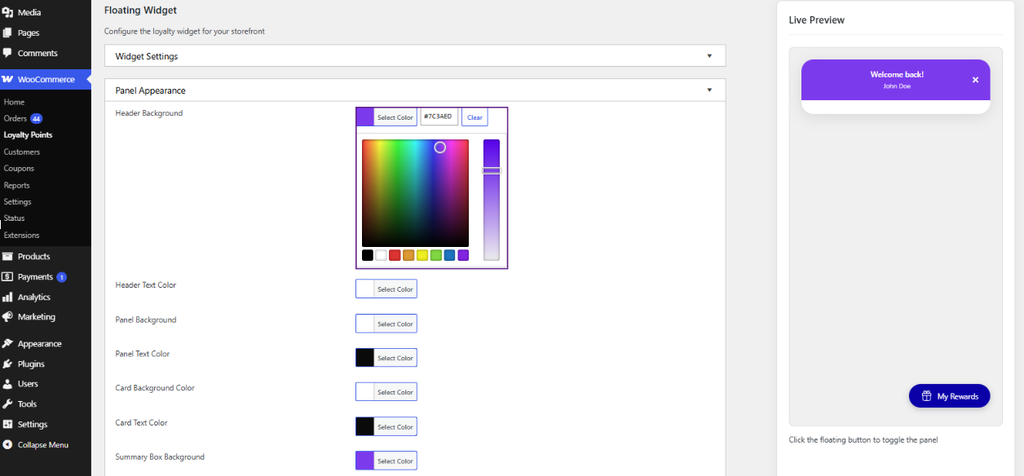1024x476 pixels.
Task: Go to Reports submenu item
Action: click(x=17, y=185)
